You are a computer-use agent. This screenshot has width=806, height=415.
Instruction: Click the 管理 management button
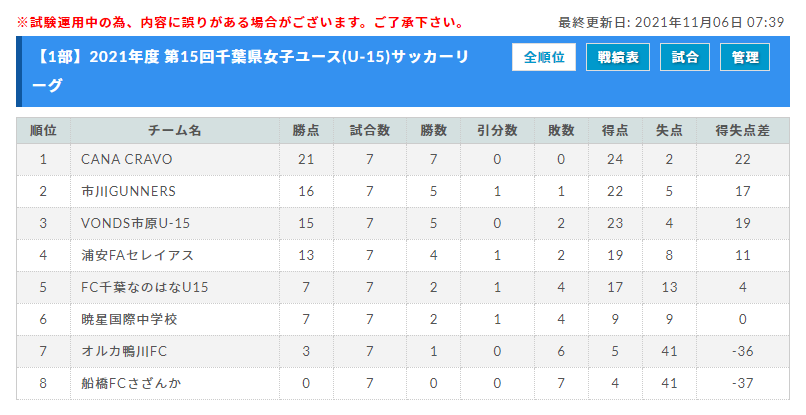pos(745,57)
